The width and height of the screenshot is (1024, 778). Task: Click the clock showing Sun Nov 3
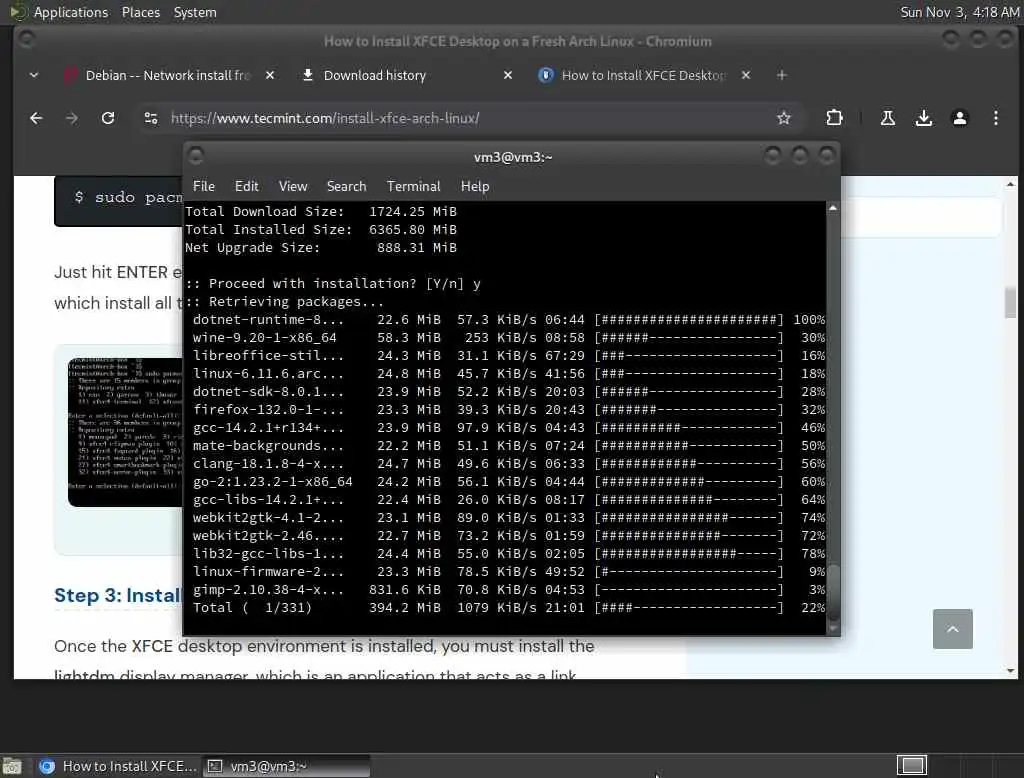(x=959, y=12)
